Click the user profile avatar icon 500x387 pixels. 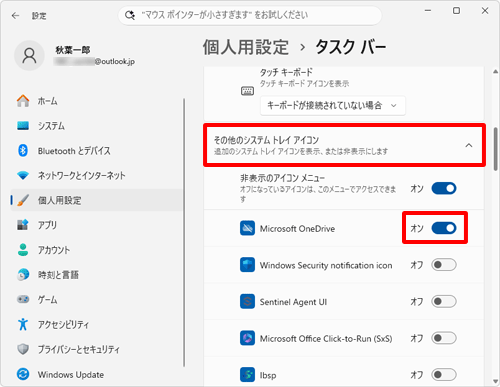pyautogui.click(x=29, y=56)
